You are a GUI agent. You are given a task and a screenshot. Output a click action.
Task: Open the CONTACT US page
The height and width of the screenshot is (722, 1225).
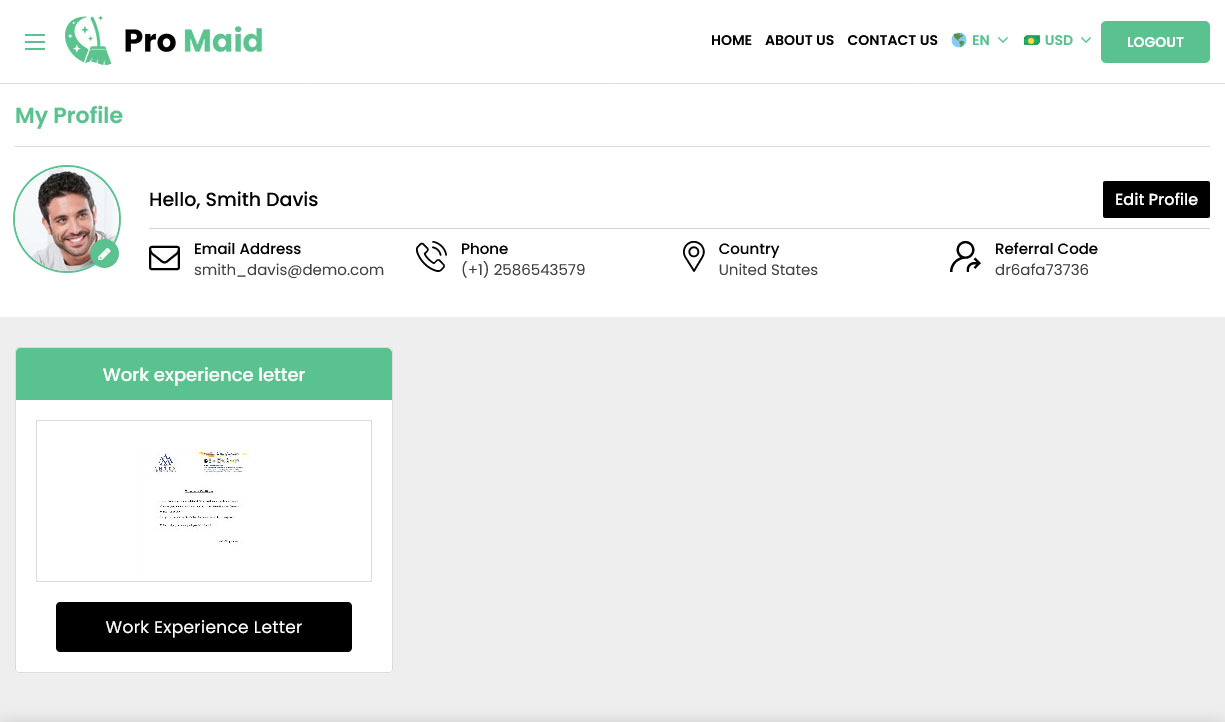click(x=892, y=40)
